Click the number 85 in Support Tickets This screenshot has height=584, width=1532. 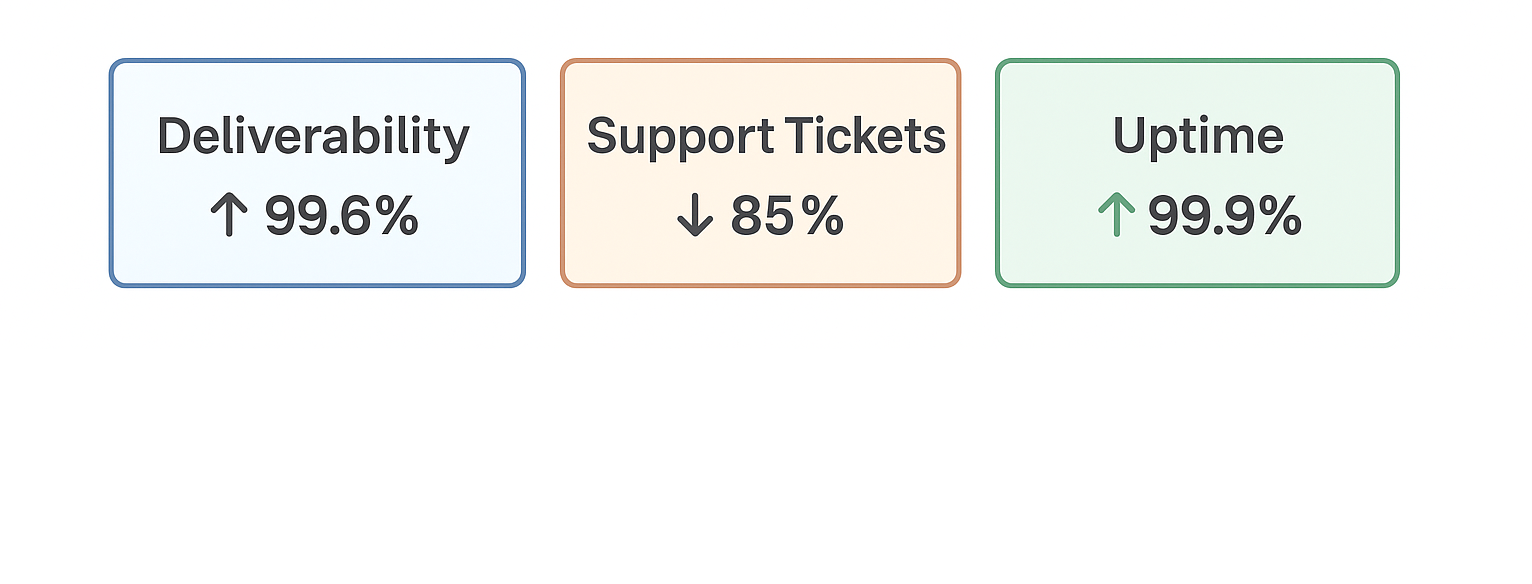(x=763, y=215)
